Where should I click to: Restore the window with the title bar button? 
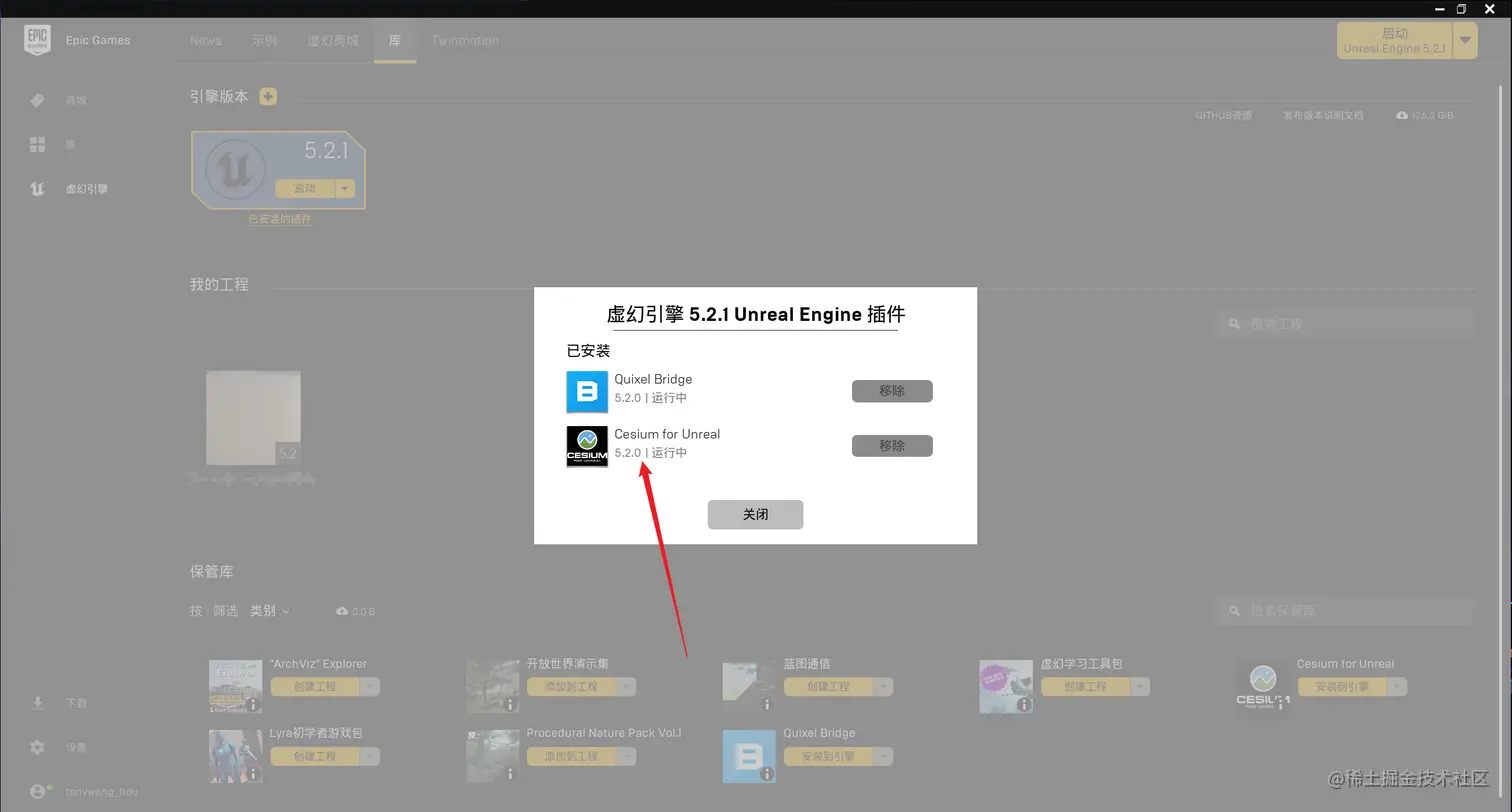(1461, 9)
